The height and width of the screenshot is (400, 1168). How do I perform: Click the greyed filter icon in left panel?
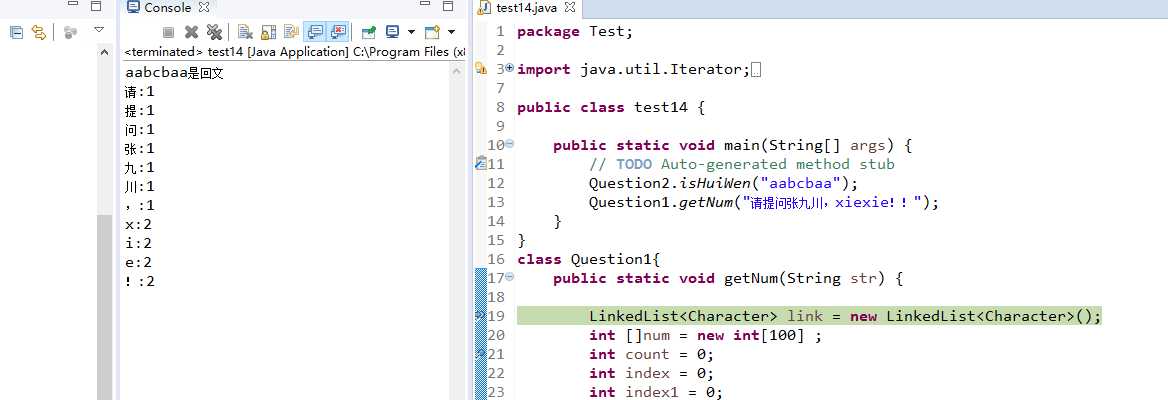click(x=71, y=32)
